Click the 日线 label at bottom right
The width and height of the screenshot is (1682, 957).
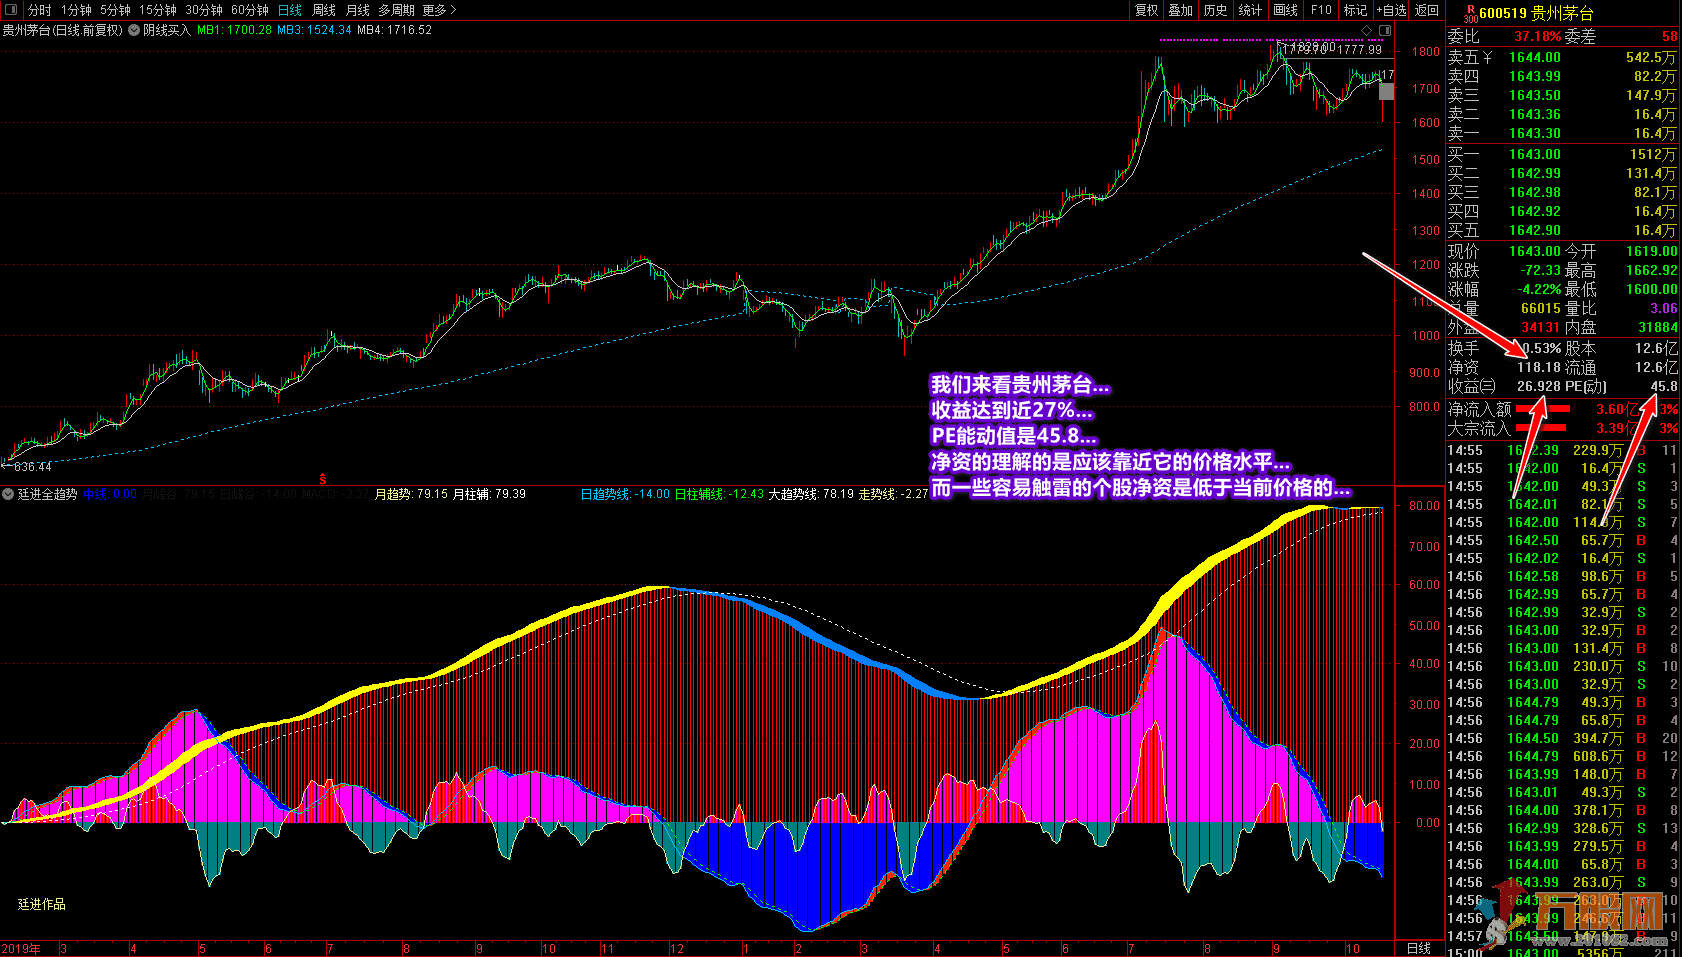point(1419,948)
